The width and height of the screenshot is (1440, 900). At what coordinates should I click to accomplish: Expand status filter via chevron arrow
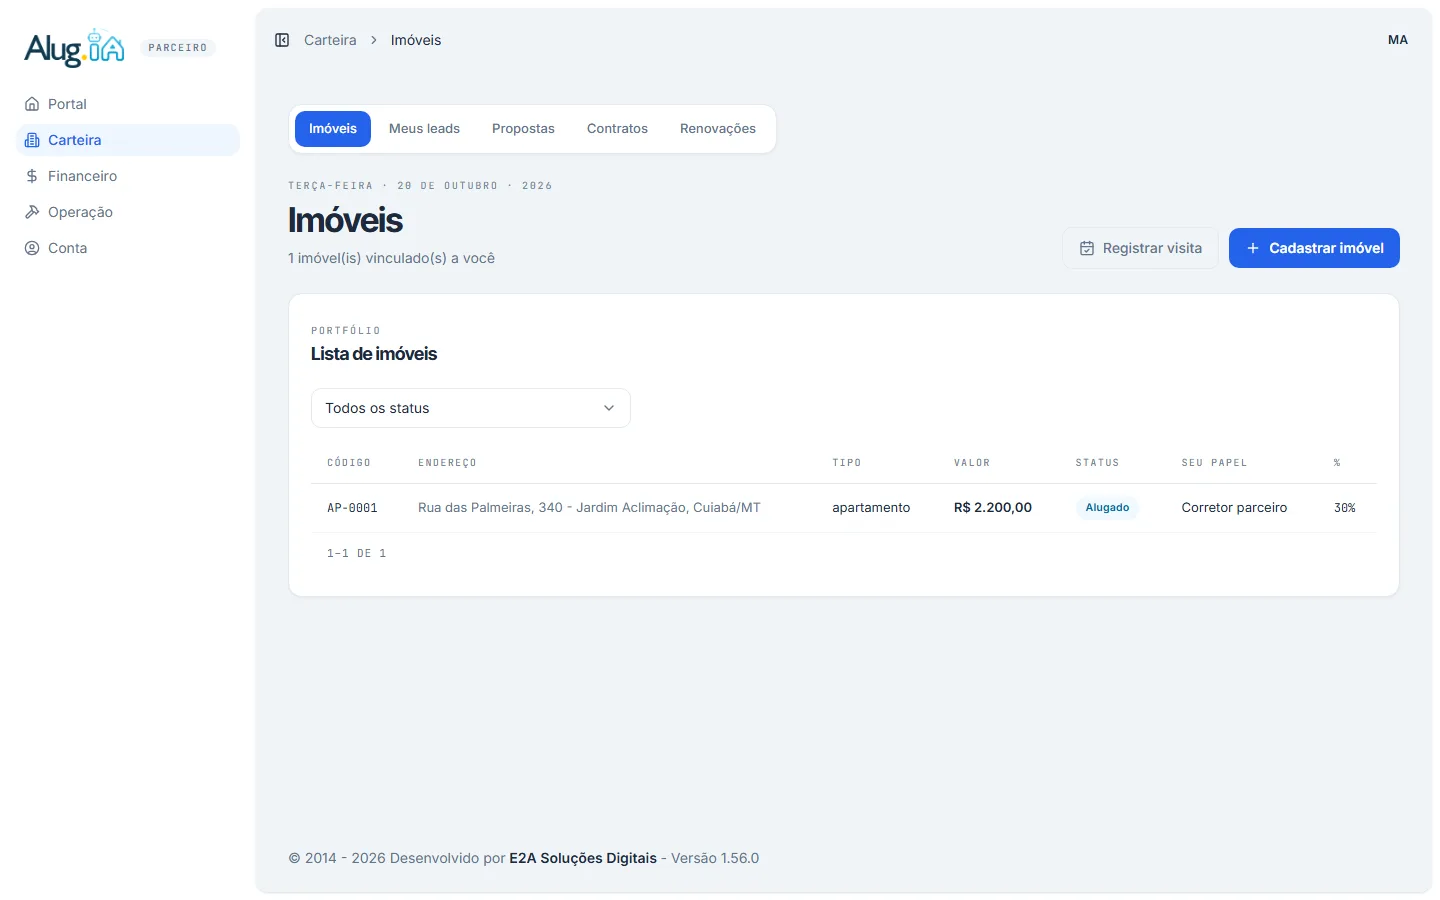click(609, 408)
